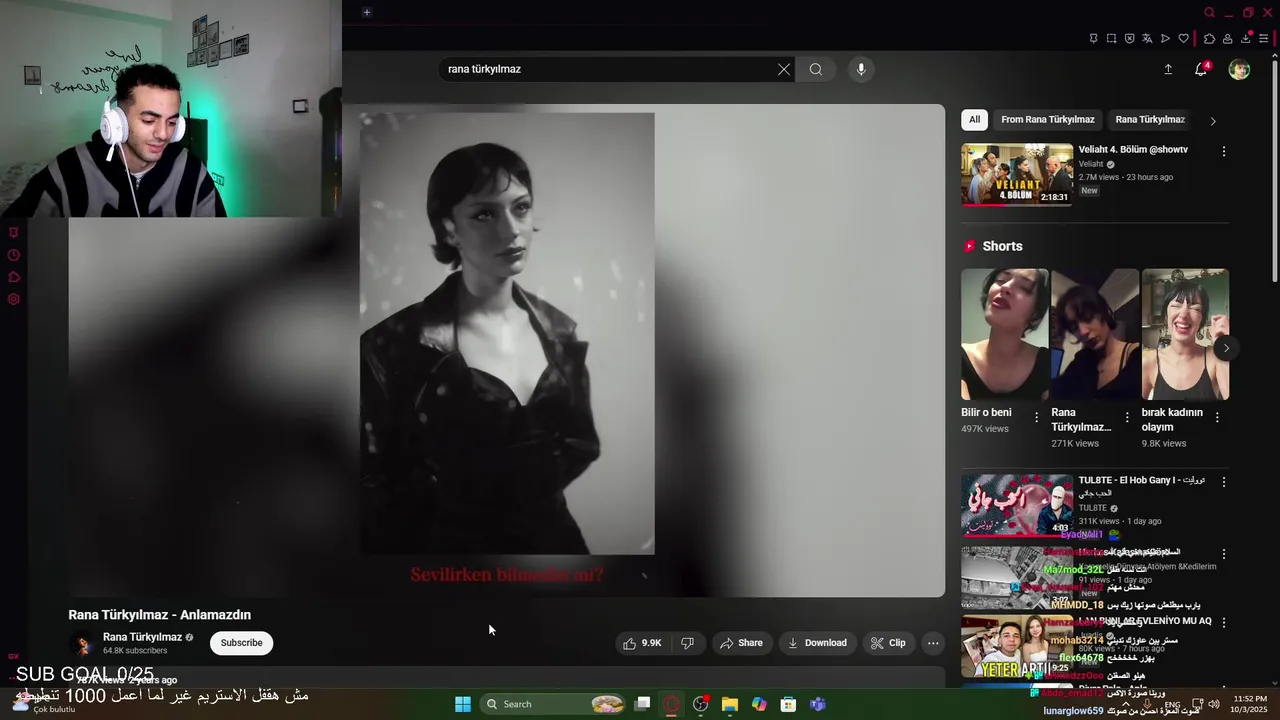The height and width of the screenshot is (720, 1280).
Task: Show next Shorts with right arrow
Action: tap(1226, 348)
